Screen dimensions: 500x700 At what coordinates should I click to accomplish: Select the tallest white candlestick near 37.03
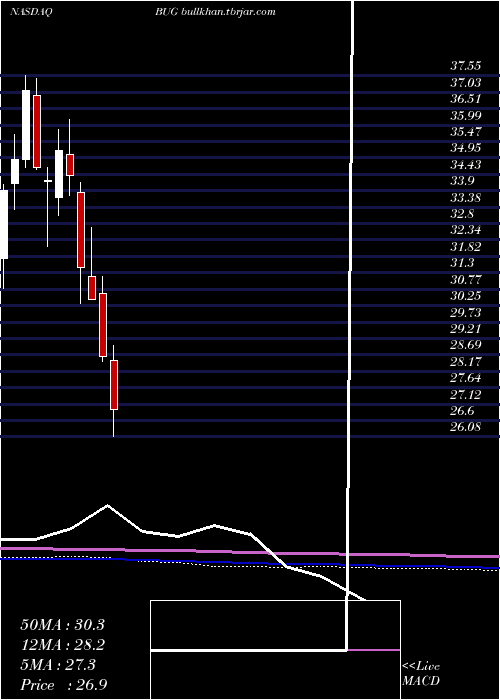[26, 125]
